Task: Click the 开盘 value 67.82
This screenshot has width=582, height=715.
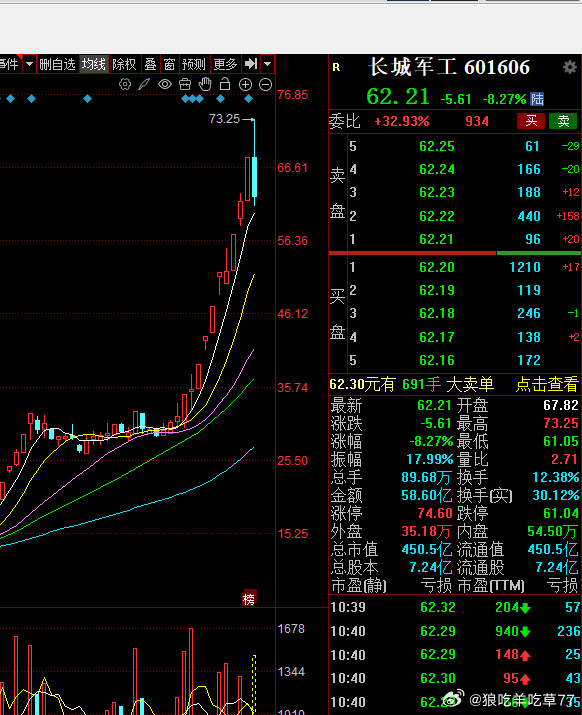Action: pos(561,405)
